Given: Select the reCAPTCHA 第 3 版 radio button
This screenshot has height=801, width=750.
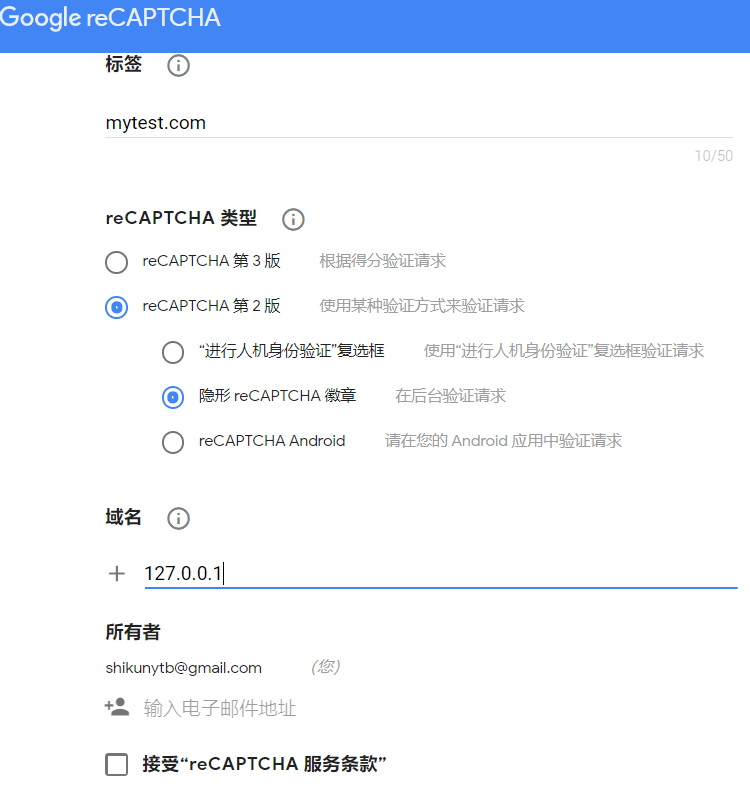Looking at the screenshot, I should (116, 262).
